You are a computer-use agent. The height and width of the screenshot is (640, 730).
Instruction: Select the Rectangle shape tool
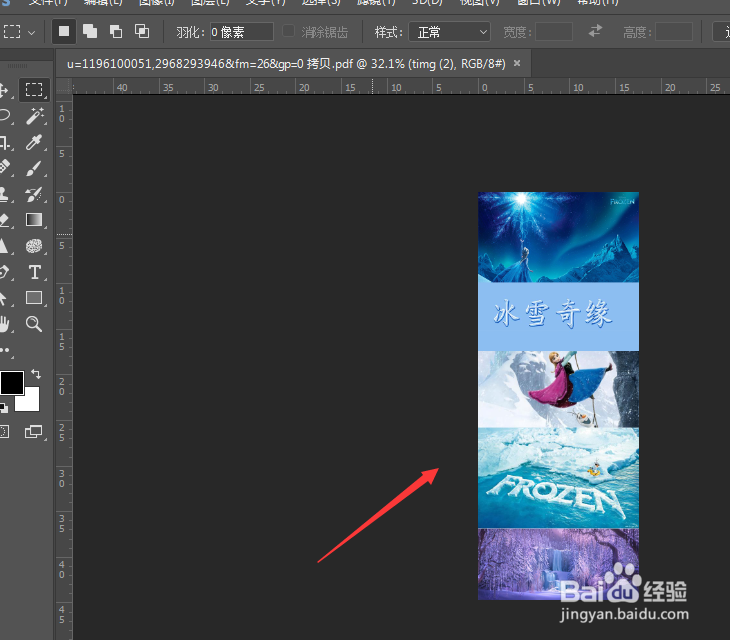click(34, 298)
